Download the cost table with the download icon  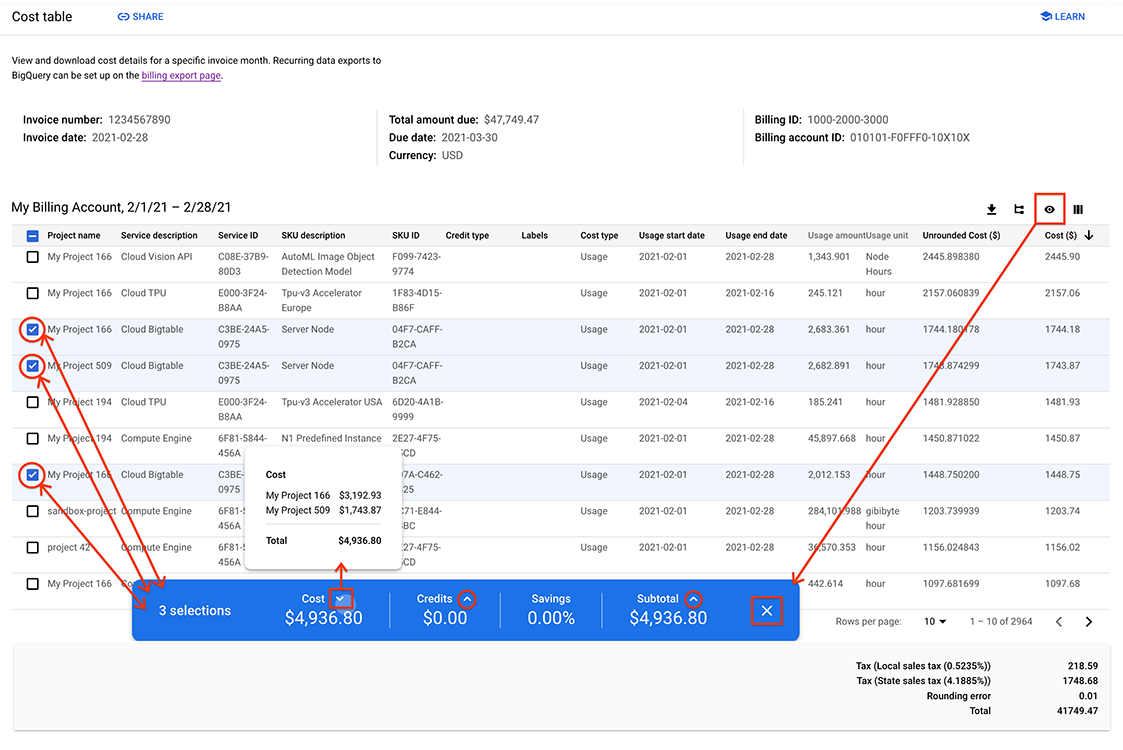(991, 209)
